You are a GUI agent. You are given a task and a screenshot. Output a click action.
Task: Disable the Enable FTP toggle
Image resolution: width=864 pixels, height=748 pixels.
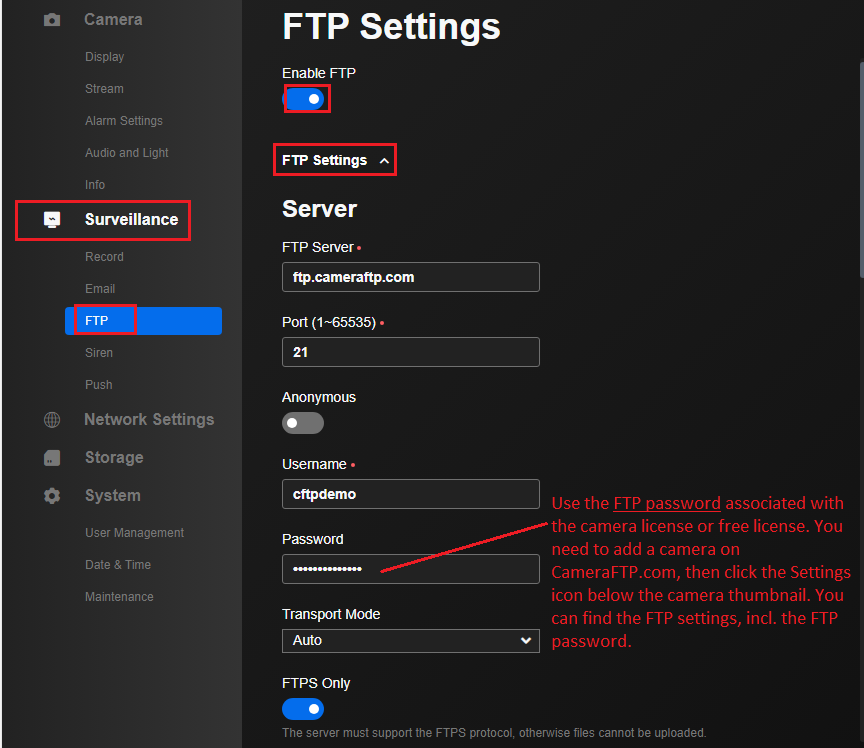pyautogui.click(x=307, y=99)
